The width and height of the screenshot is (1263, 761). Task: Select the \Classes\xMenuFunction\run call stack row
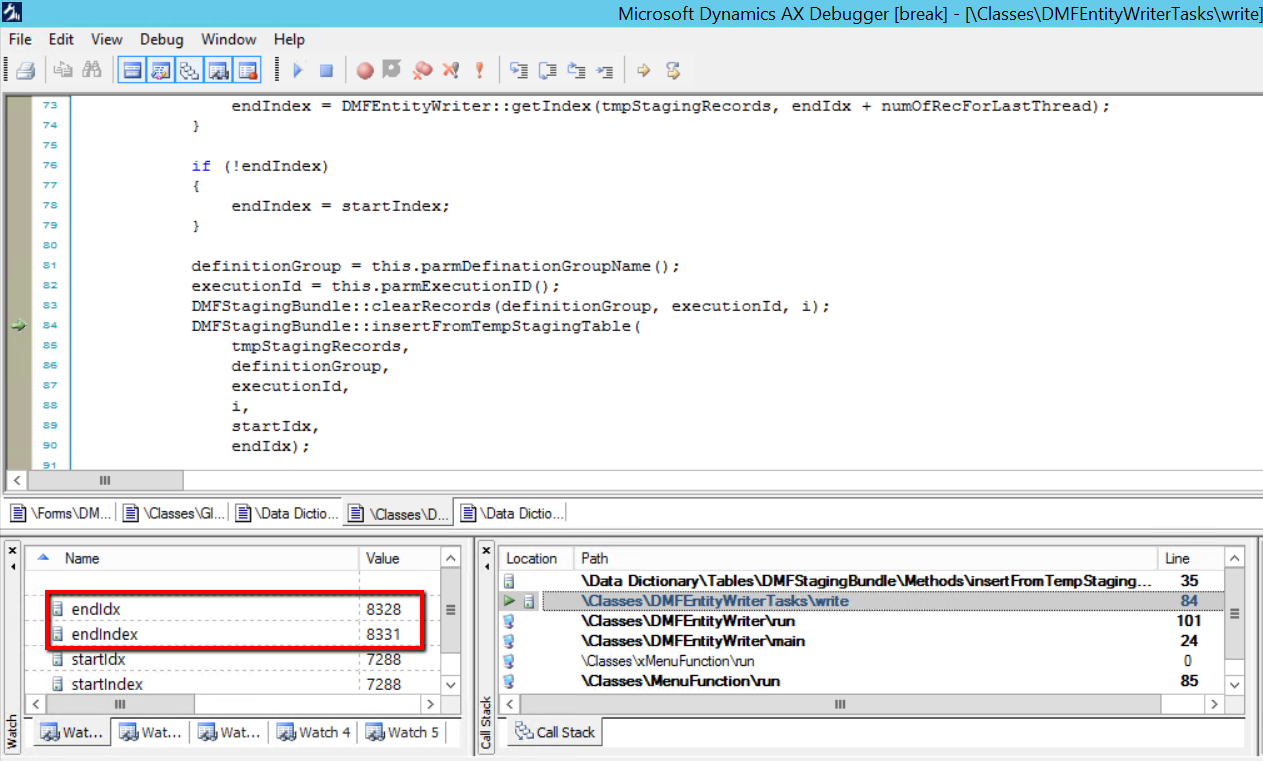[x=862, y=661]
